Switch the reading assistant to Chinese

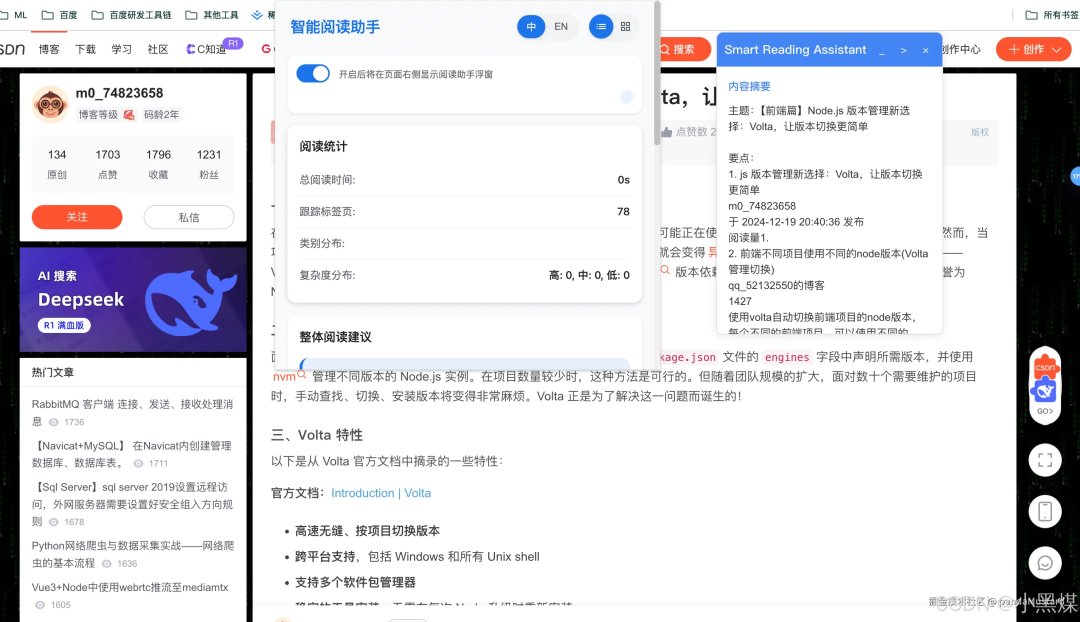coord(531,26)
